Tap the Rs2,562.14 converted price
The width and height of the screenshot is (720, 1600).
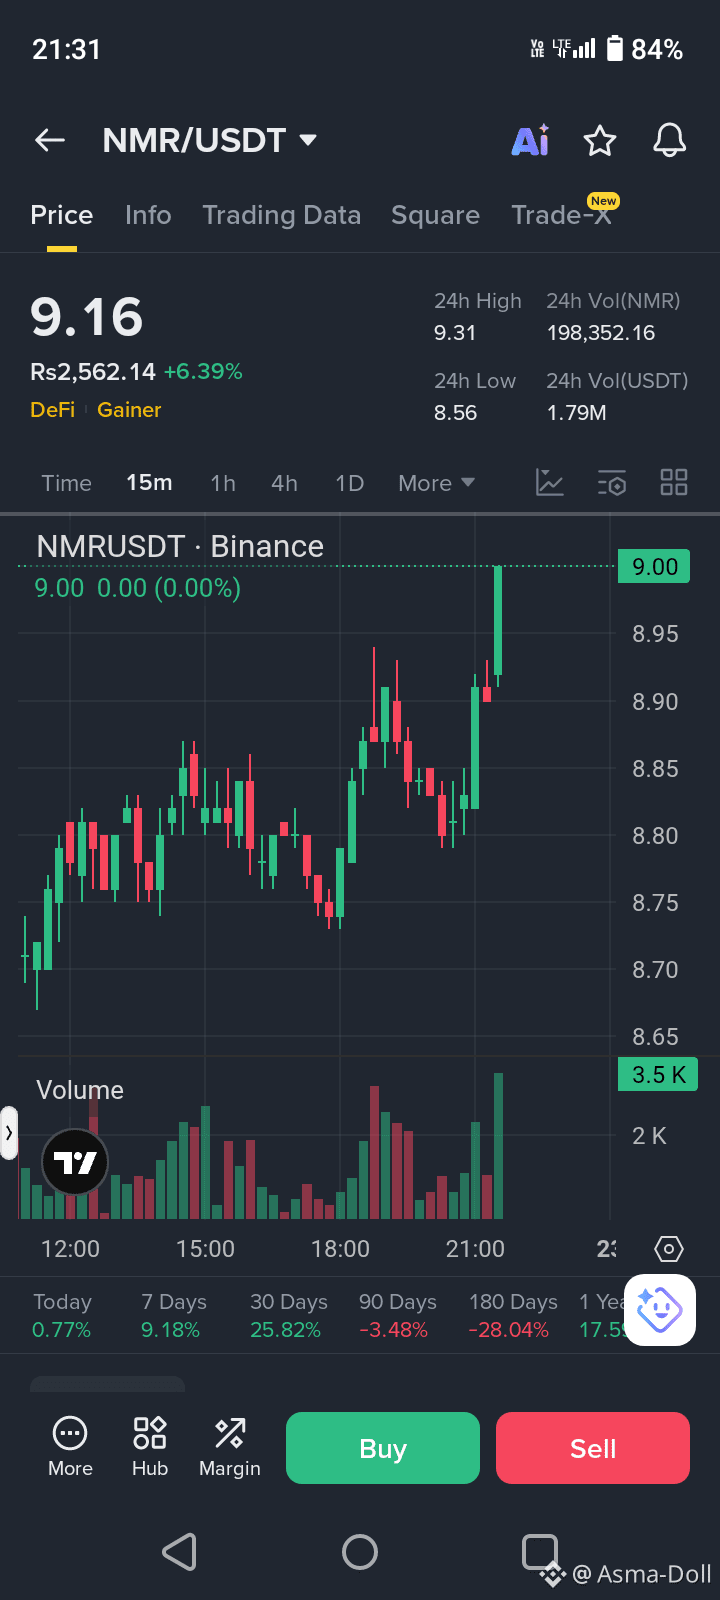(93, 372)
